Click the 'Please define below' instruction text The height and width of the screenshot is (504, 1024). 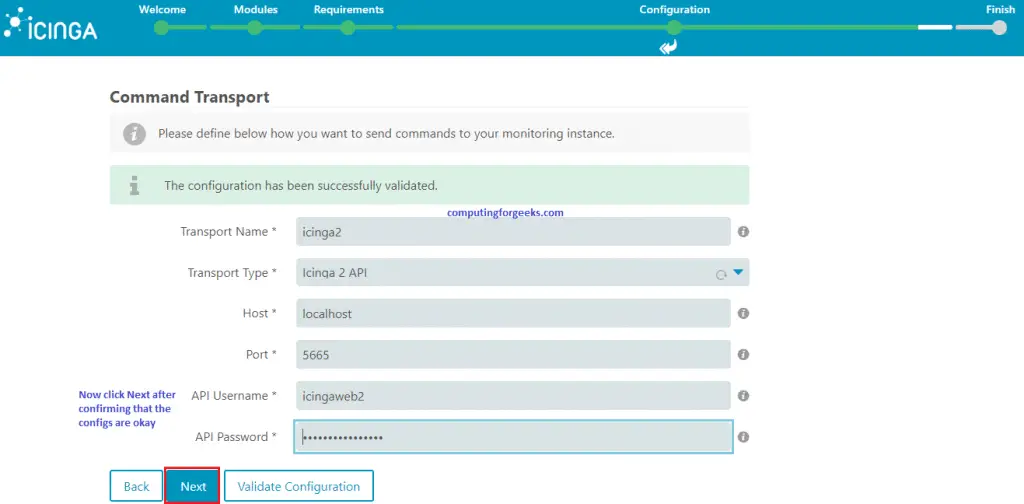click(x=386, y=134)
